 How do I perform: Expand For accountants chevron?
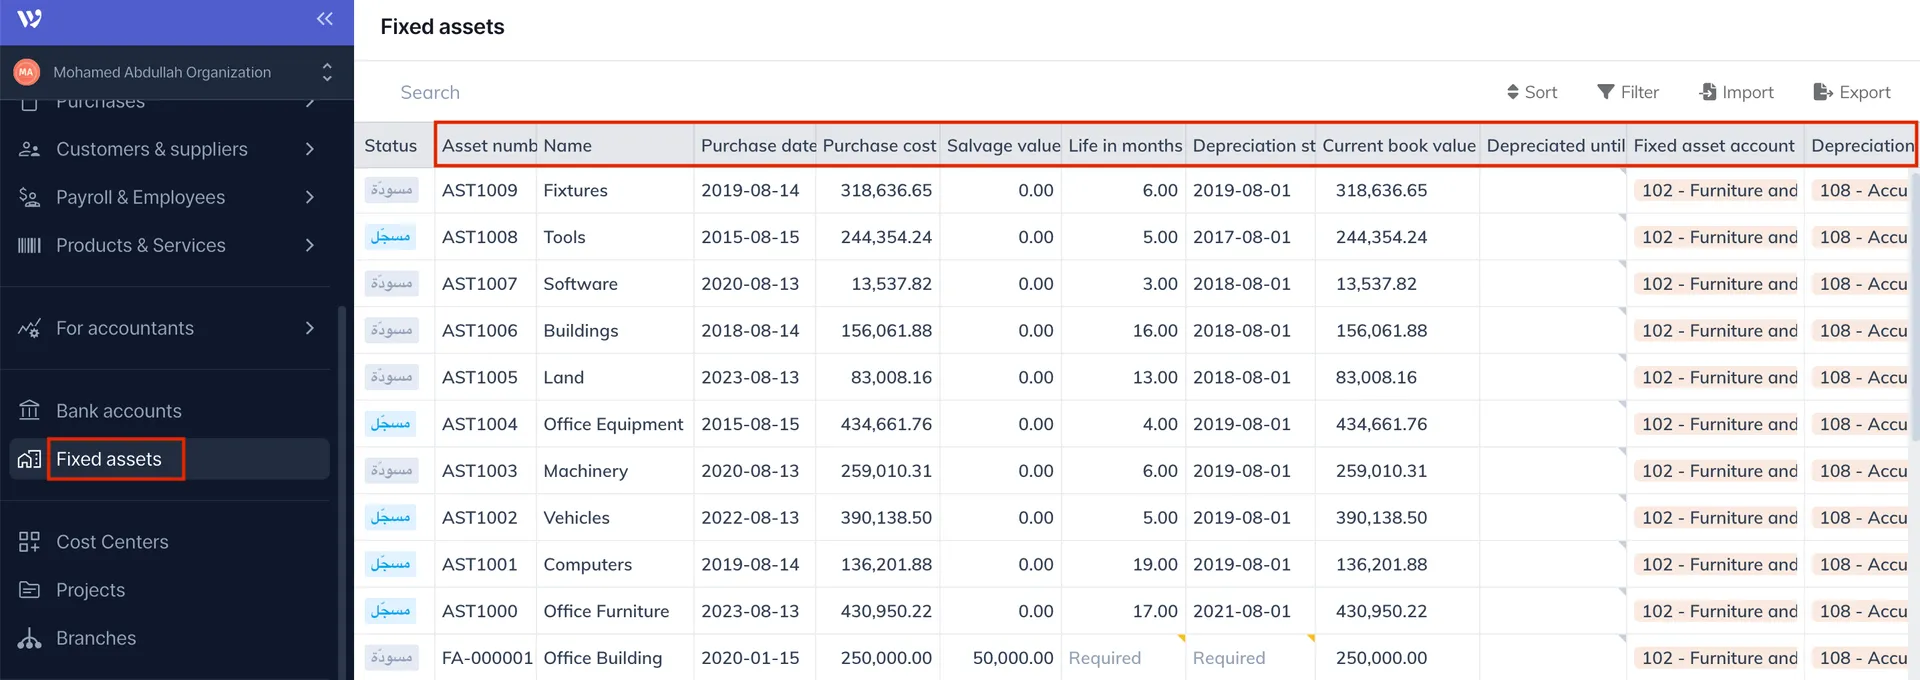310,328
